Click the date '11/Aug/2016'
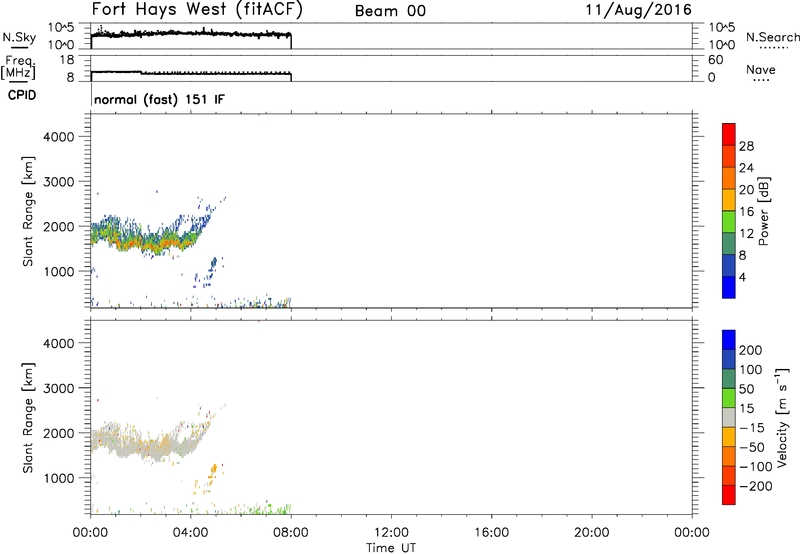This screenshot has width=800, height=554. click(x=638, y=10)
